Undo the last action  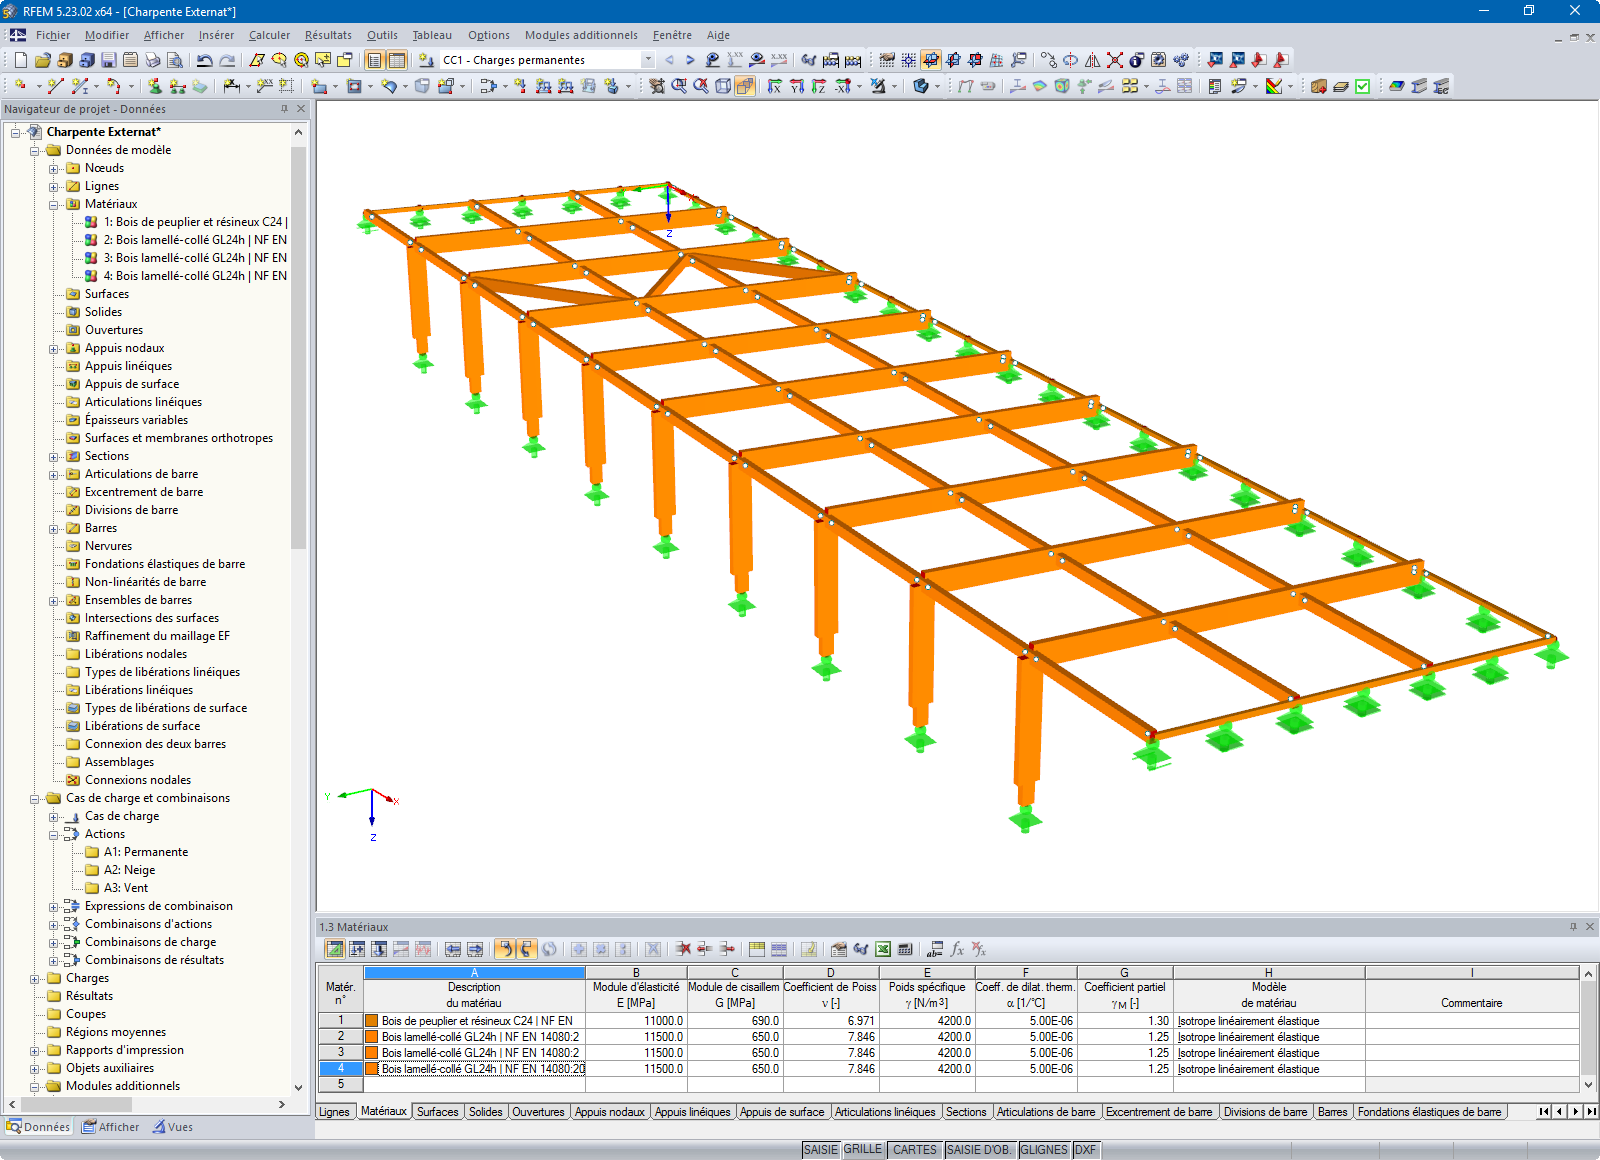click(204, 60)
